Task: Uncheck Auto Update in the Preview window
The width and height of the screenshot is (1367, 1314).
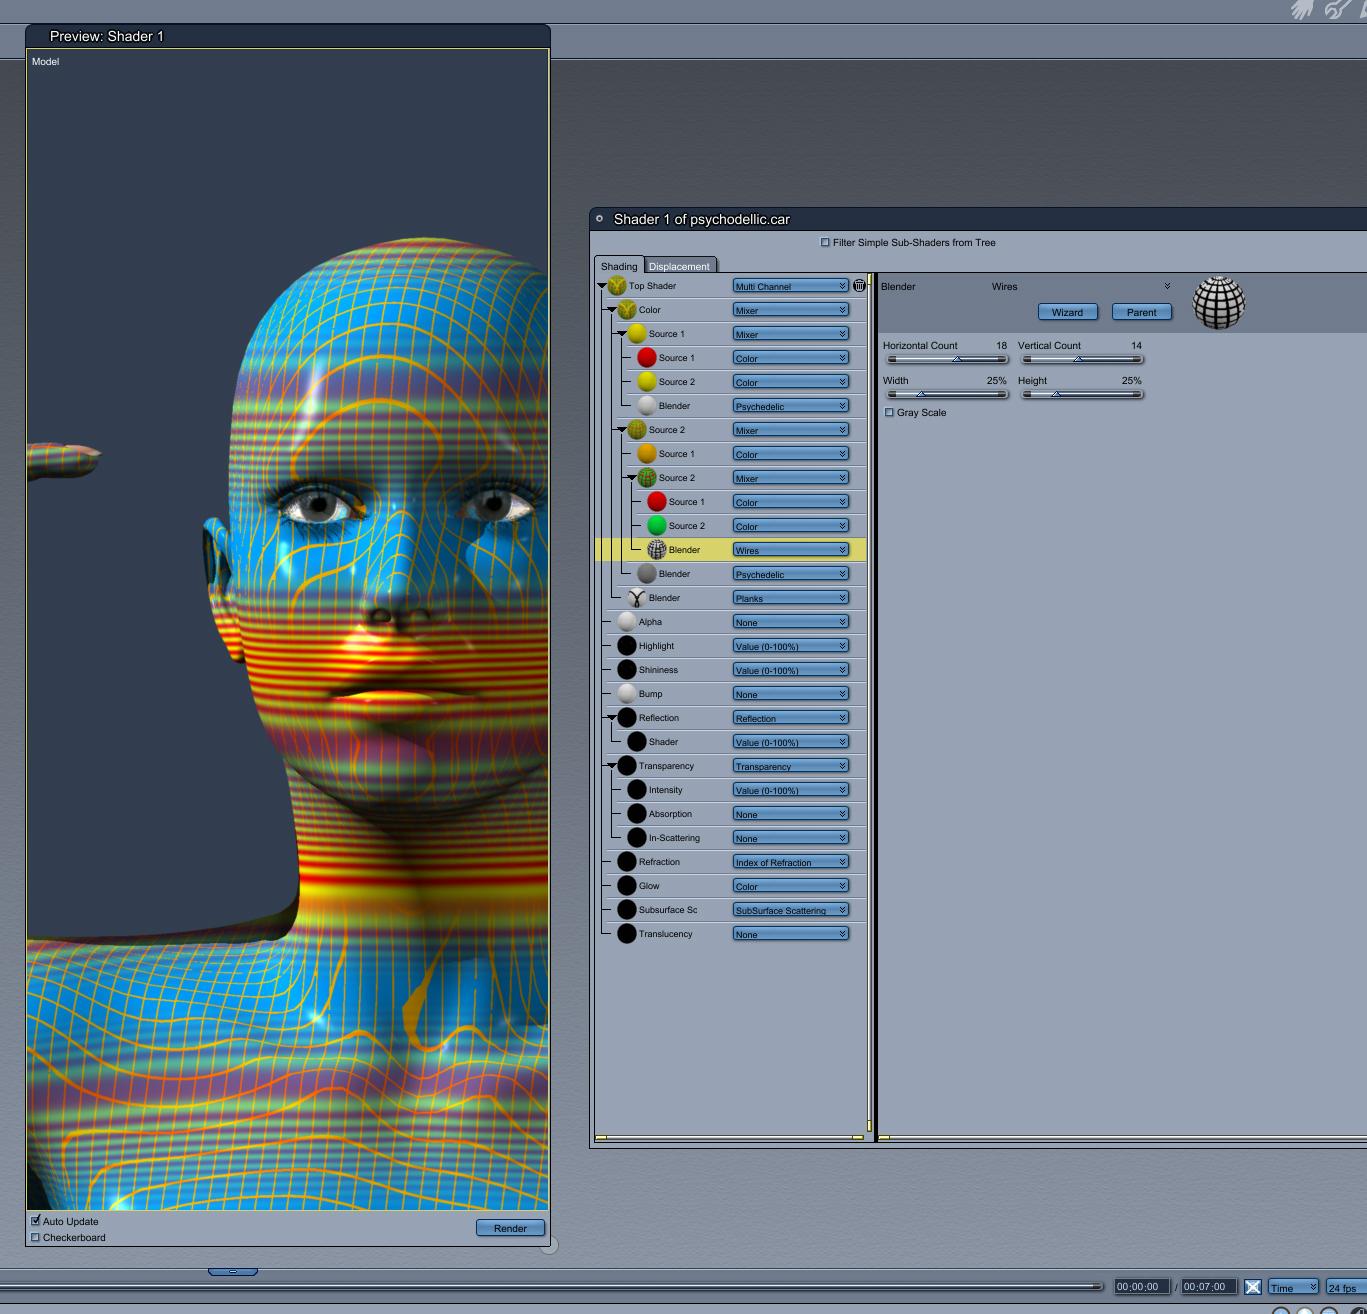Action: 36,1221
